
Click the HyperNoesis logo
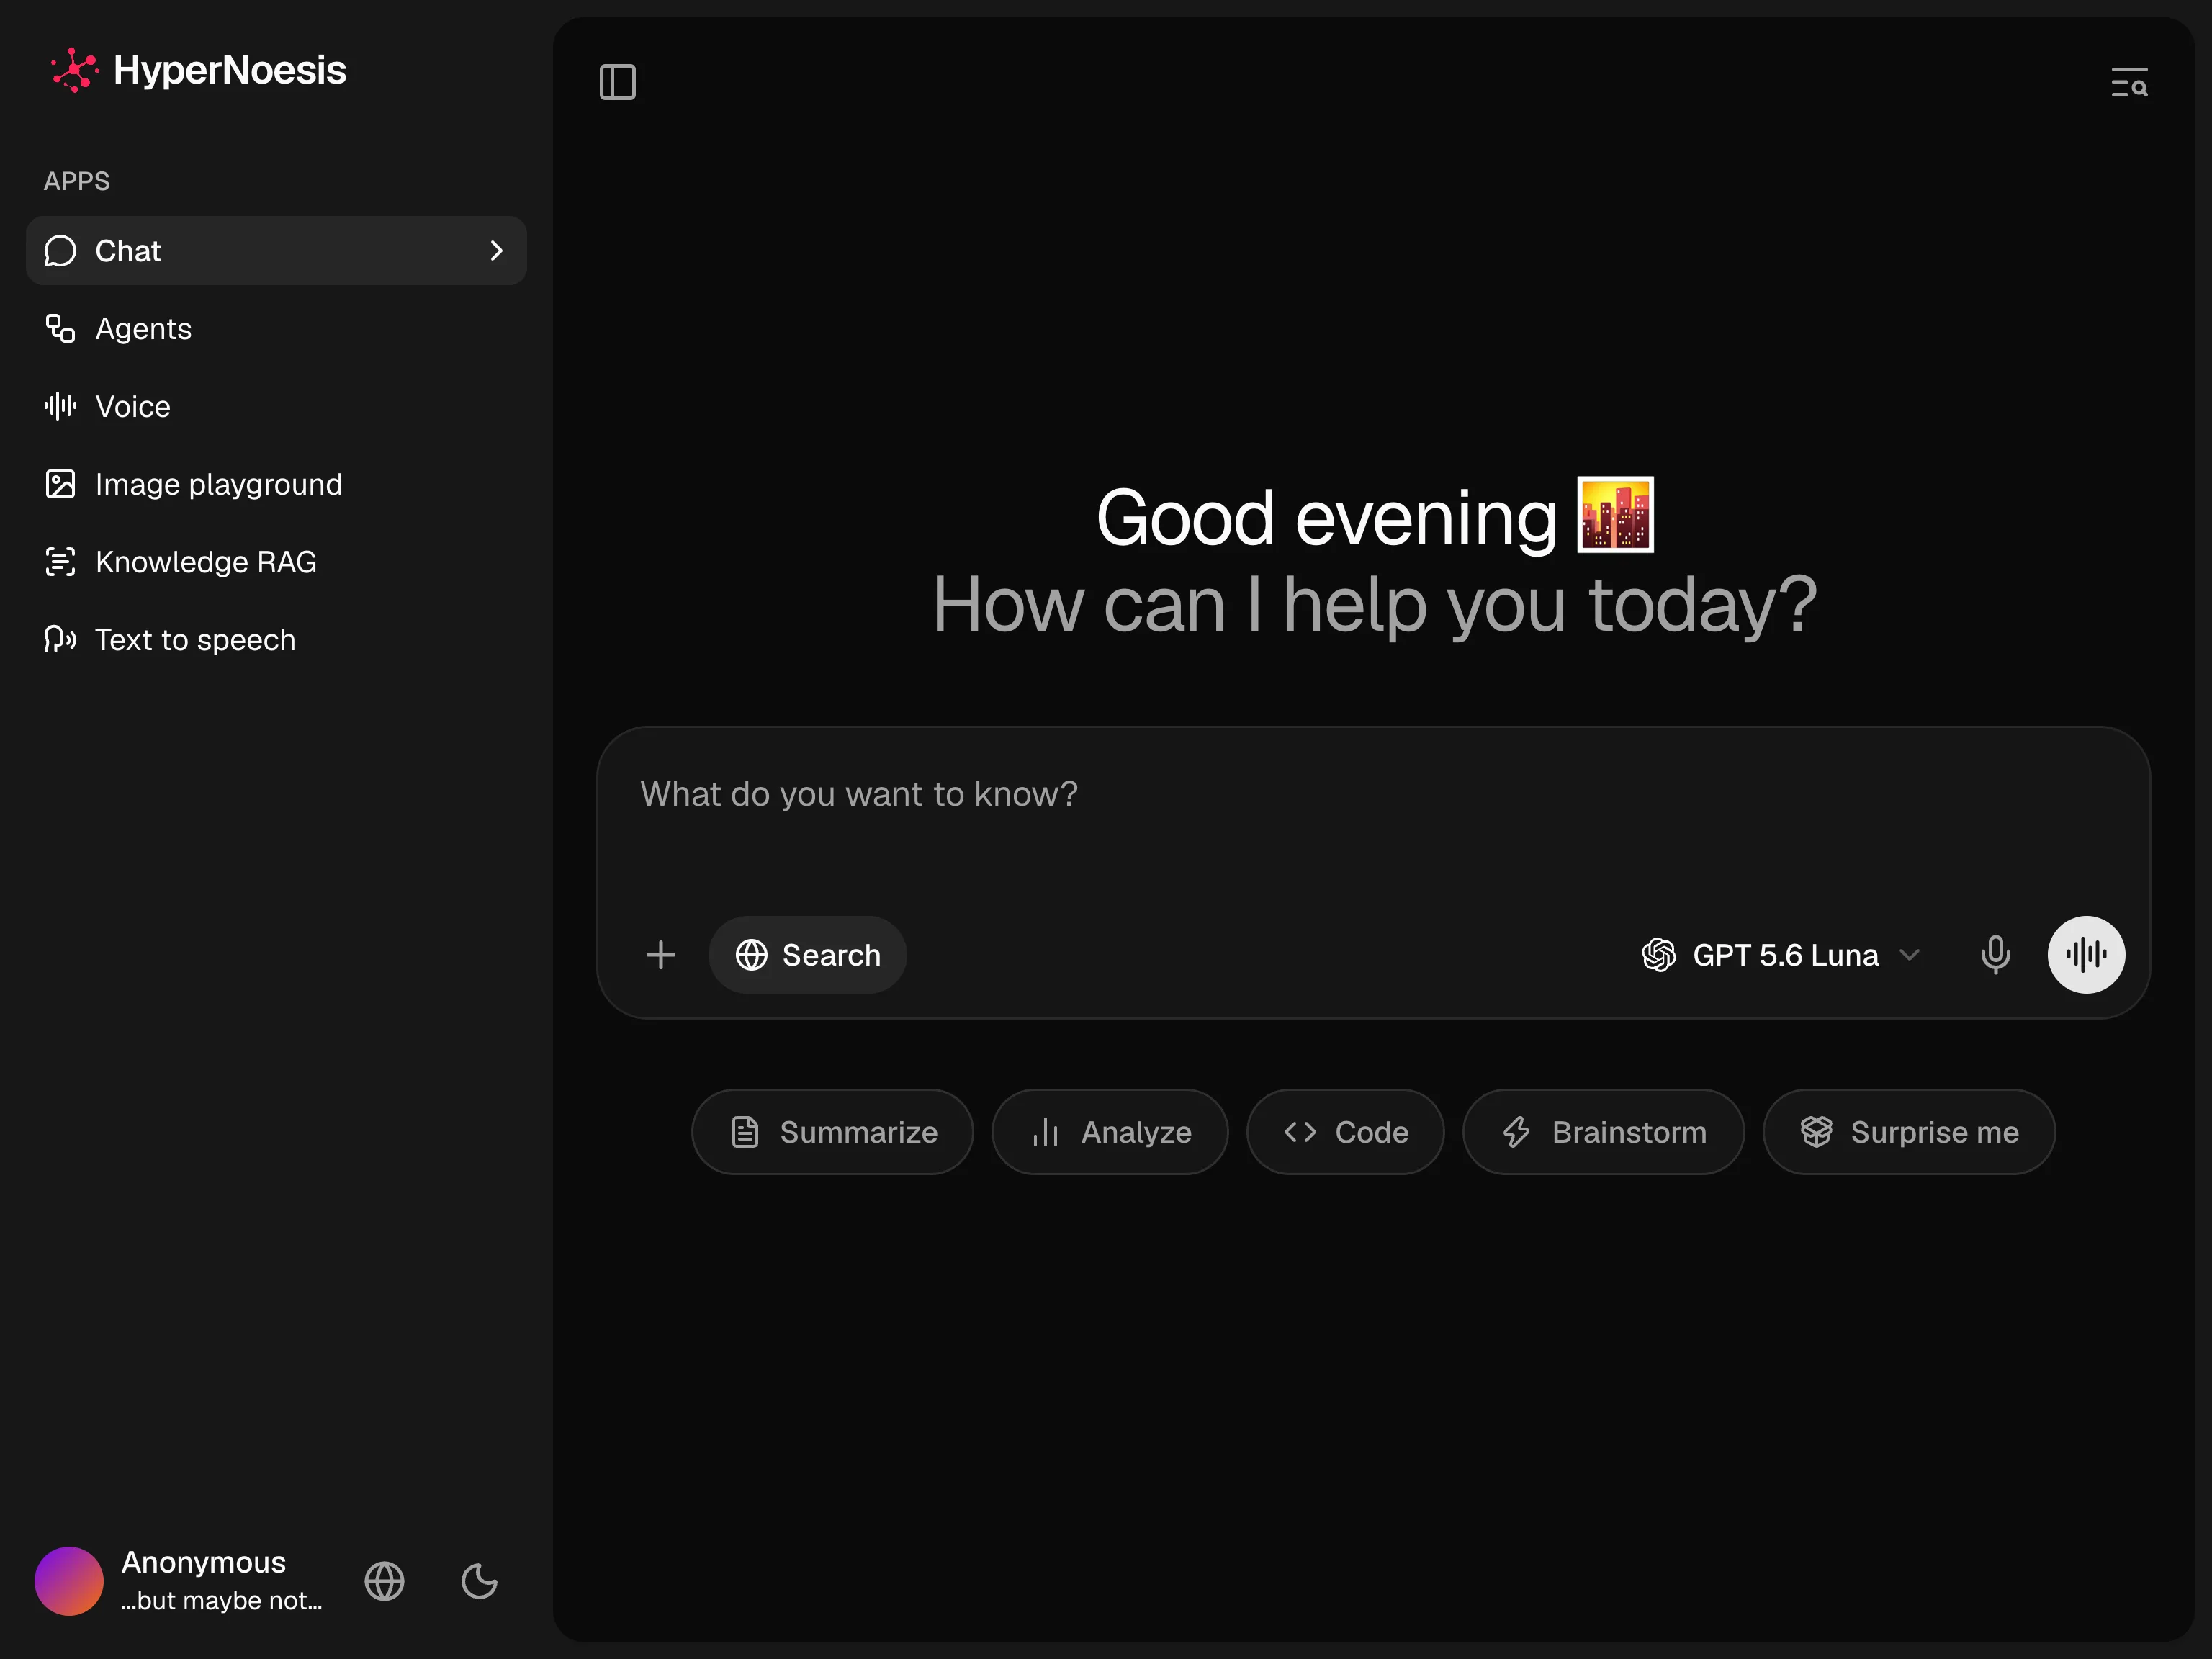198,70
